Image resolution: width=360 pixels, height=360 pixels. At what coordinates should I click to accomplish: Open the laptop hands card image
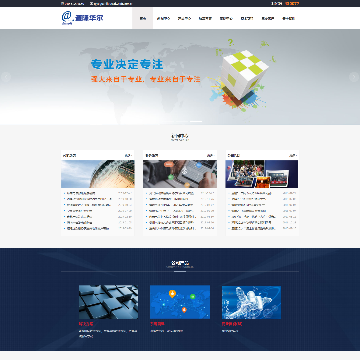pyautogui.click(x=180, y=174)
